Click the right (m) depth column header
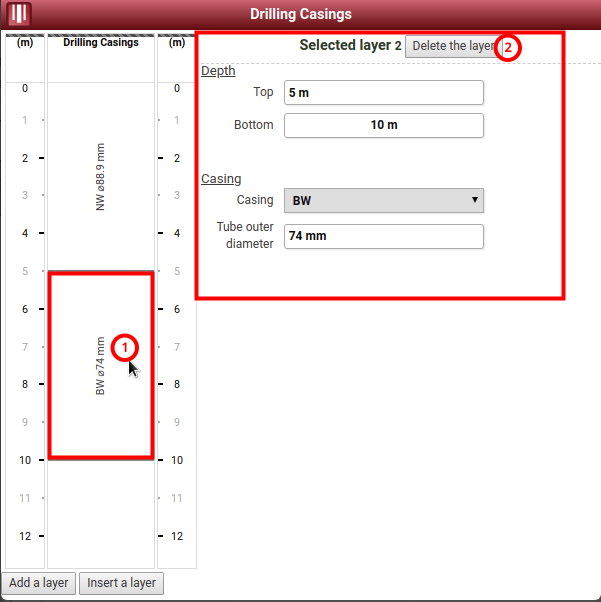Viewport: 601px width, 602px height. (177, 43)
